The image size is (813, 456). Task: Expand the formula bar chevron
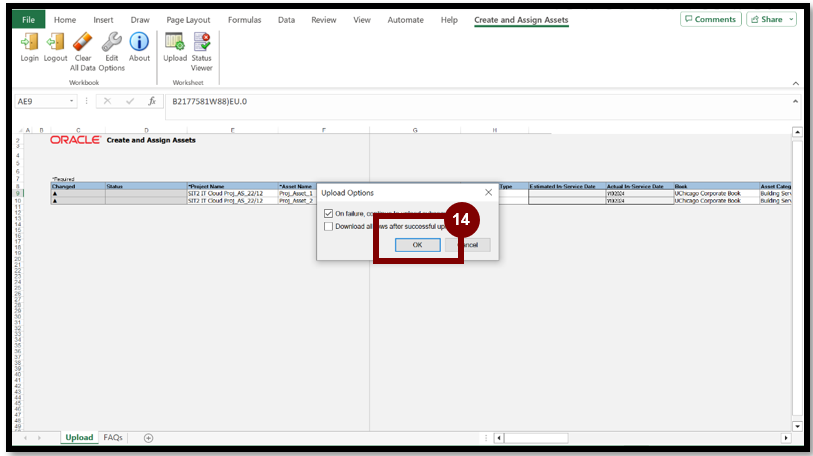click(x=795, y=101)
